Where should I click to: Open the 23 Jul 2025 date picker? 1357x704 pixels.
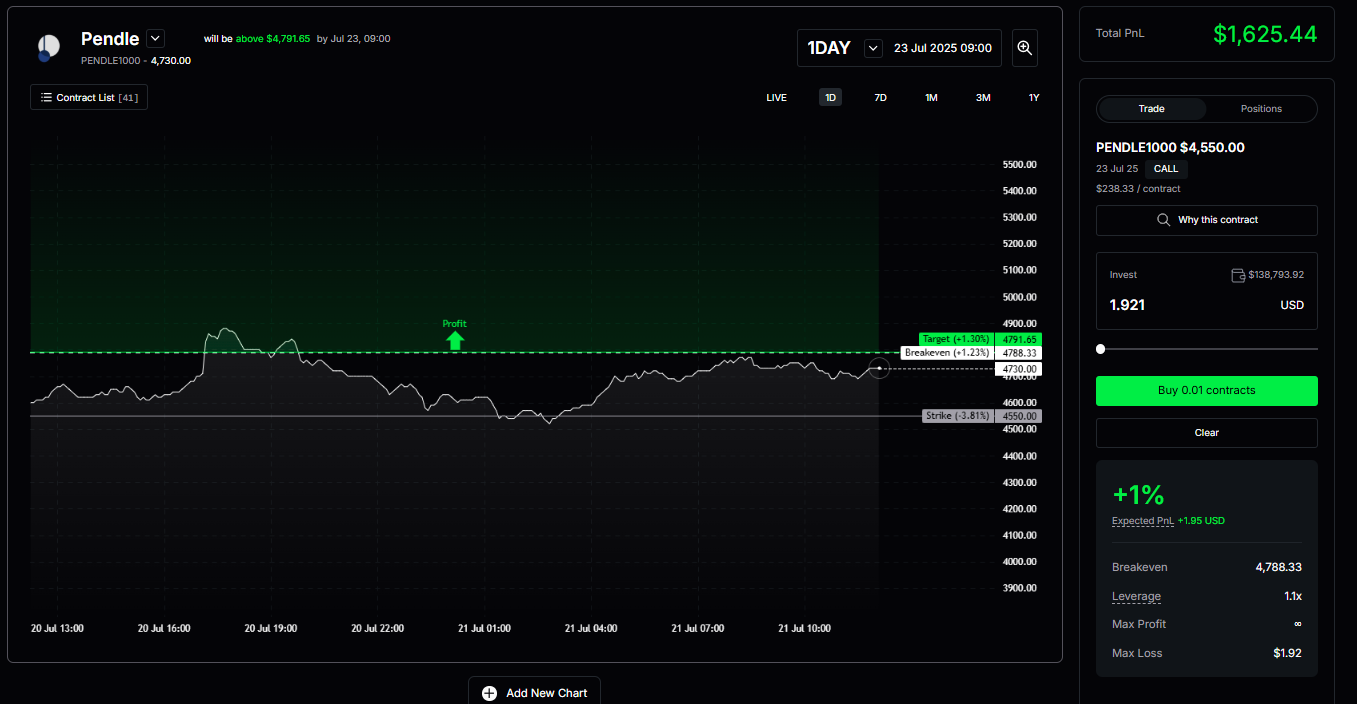pos(941,47)
